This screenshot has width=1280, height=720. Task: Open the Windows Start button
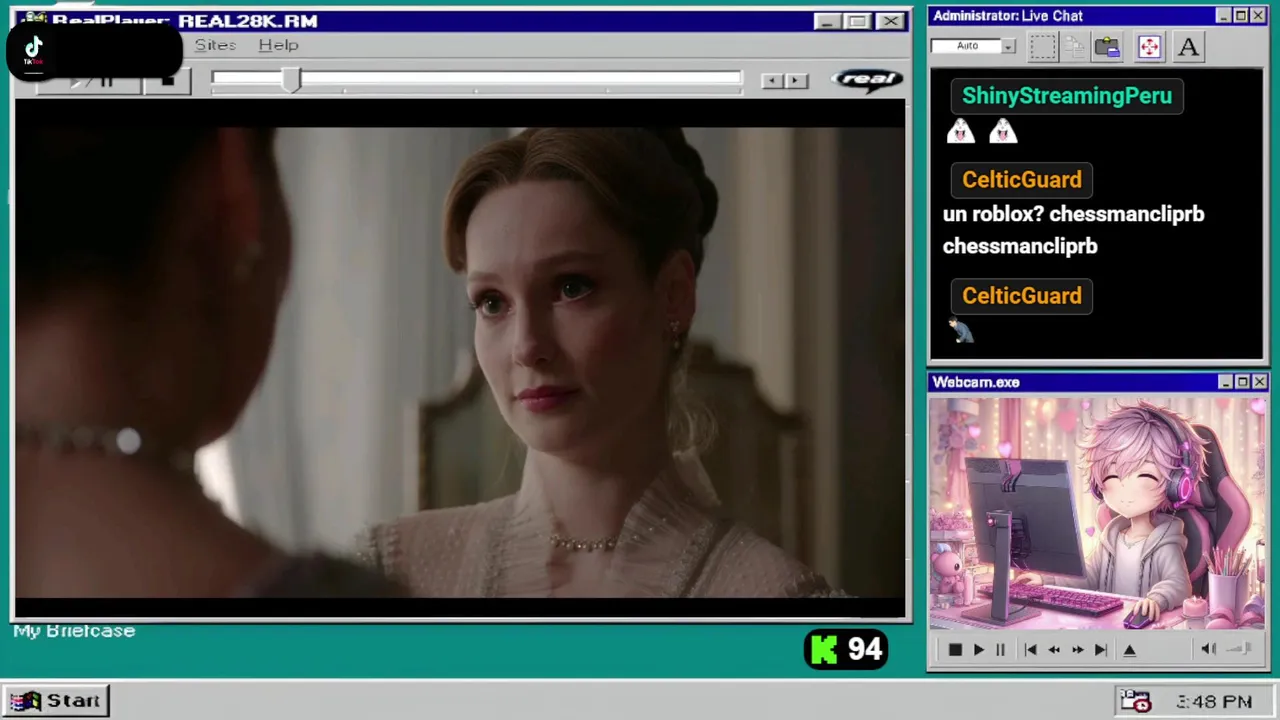(56, 700)
